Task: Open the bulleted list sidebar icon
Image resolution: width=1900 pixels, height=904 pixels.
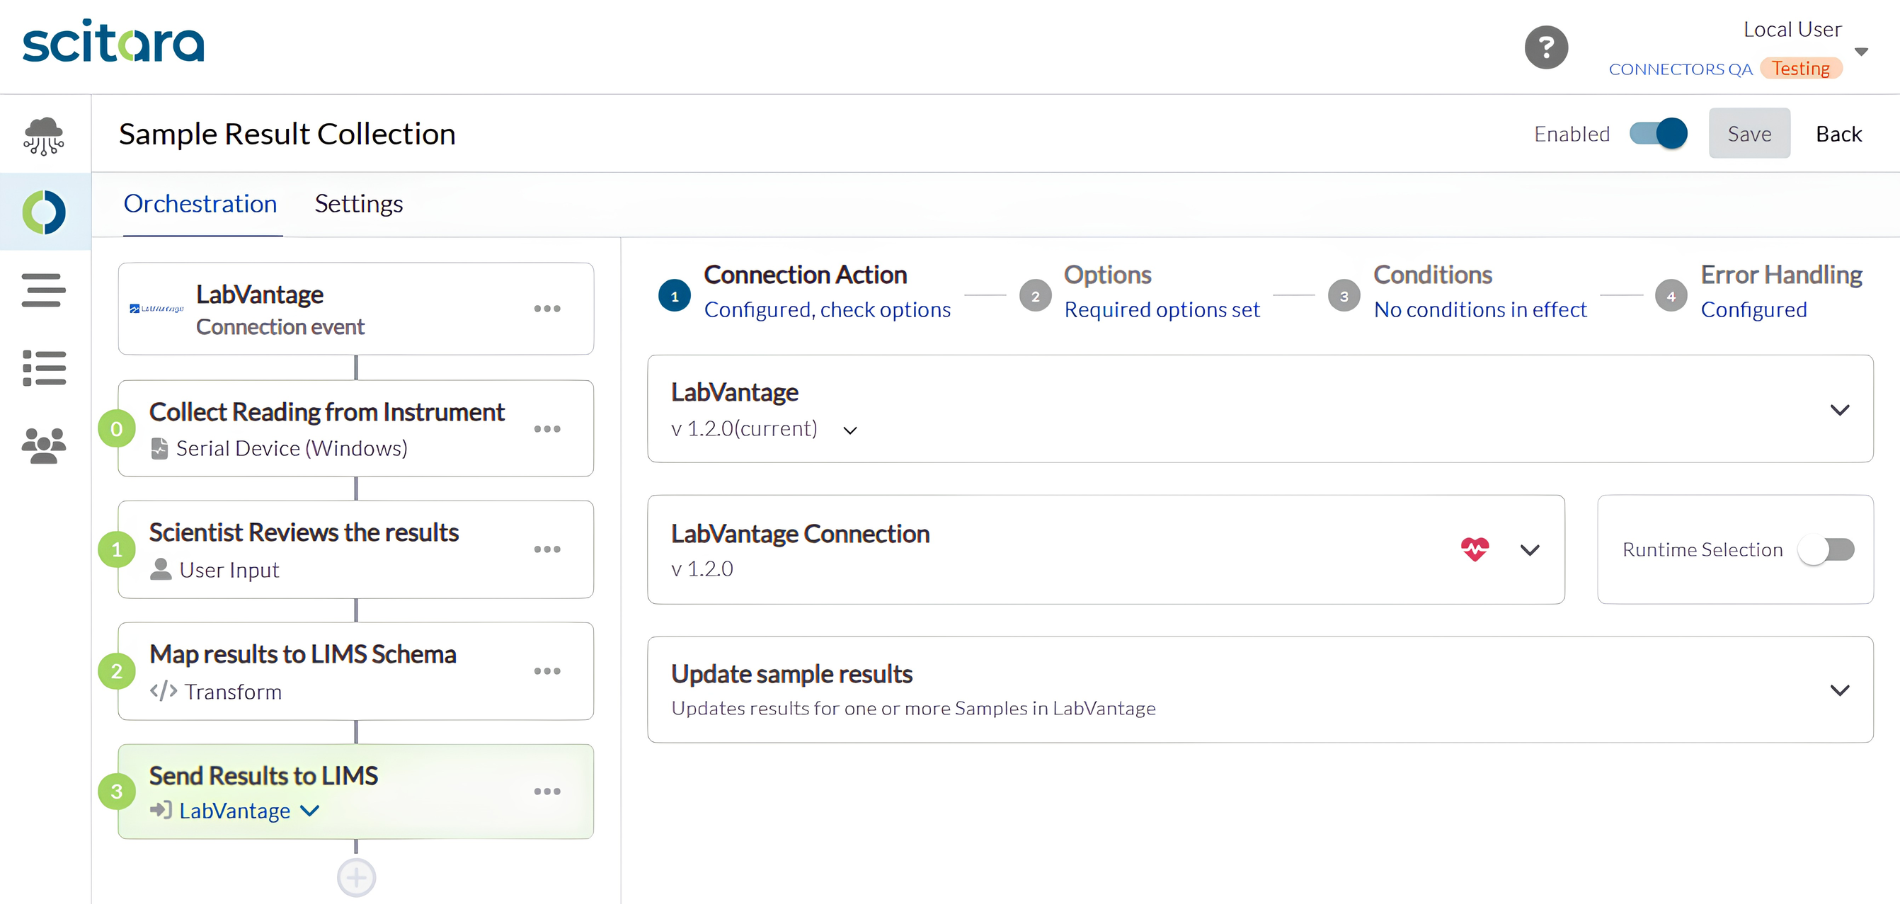Action: pos(44,368)
